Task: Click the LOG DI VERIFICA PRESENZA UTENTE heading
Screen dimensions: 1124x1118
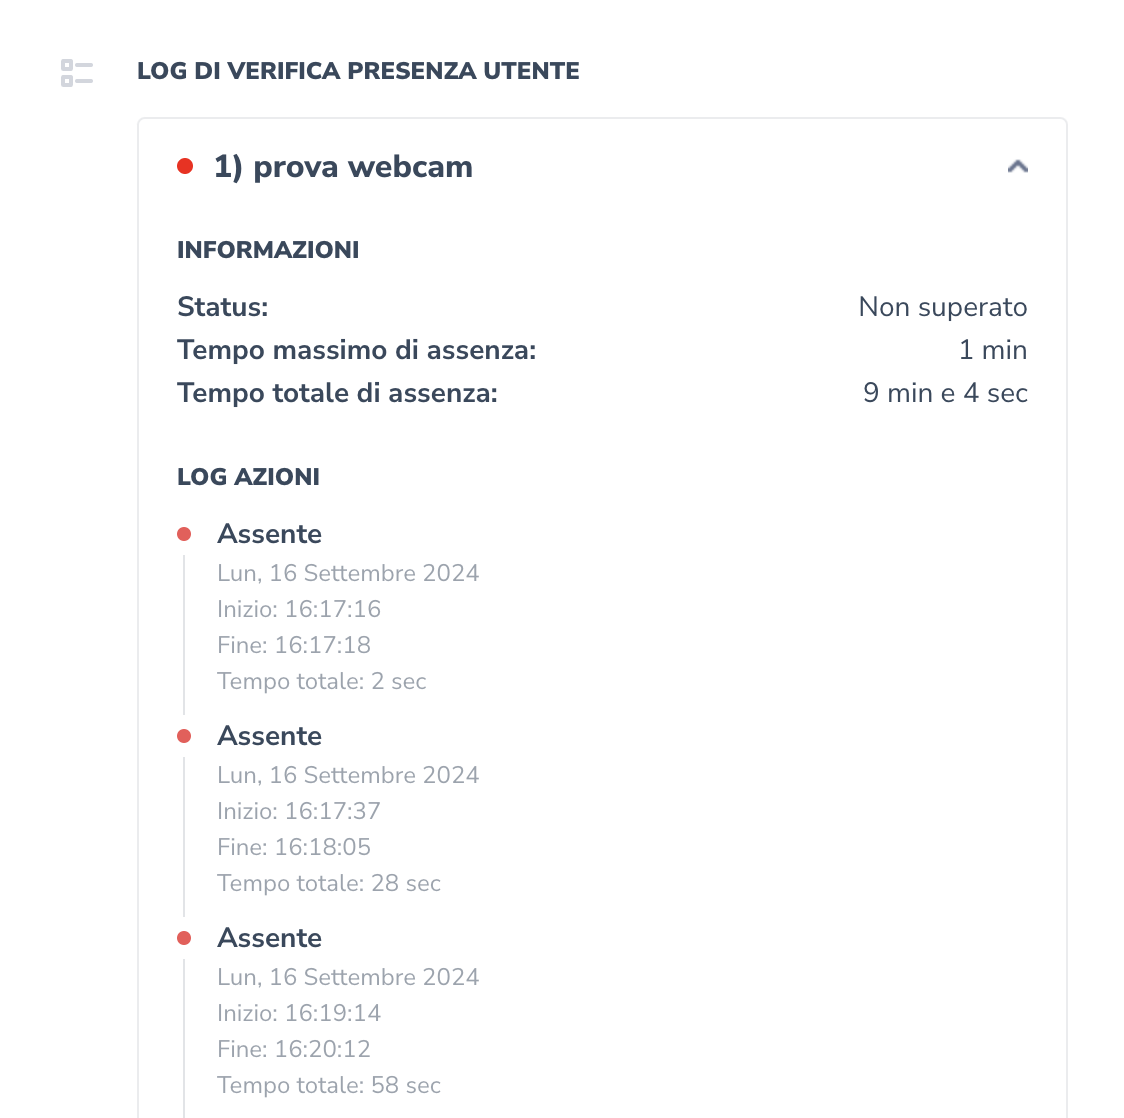Action: tap(358, 71)
